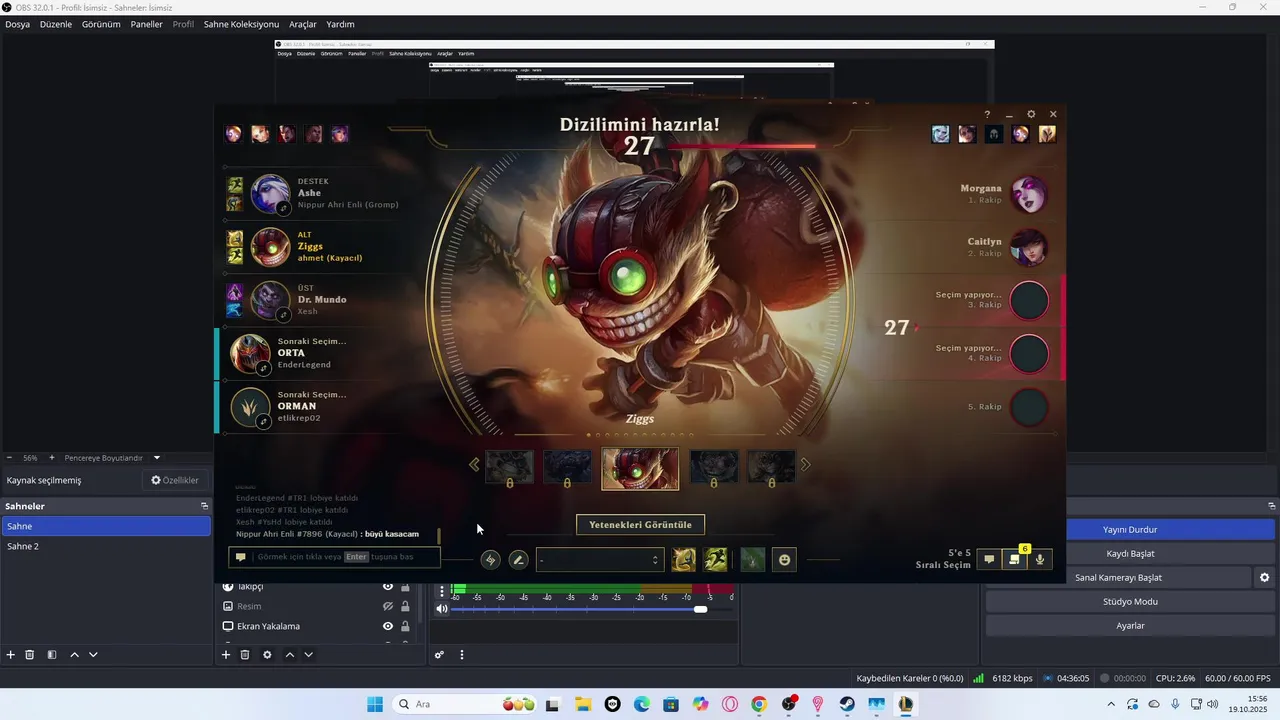
Task: Open the Paneller menu
Action: tap(146, 24)
